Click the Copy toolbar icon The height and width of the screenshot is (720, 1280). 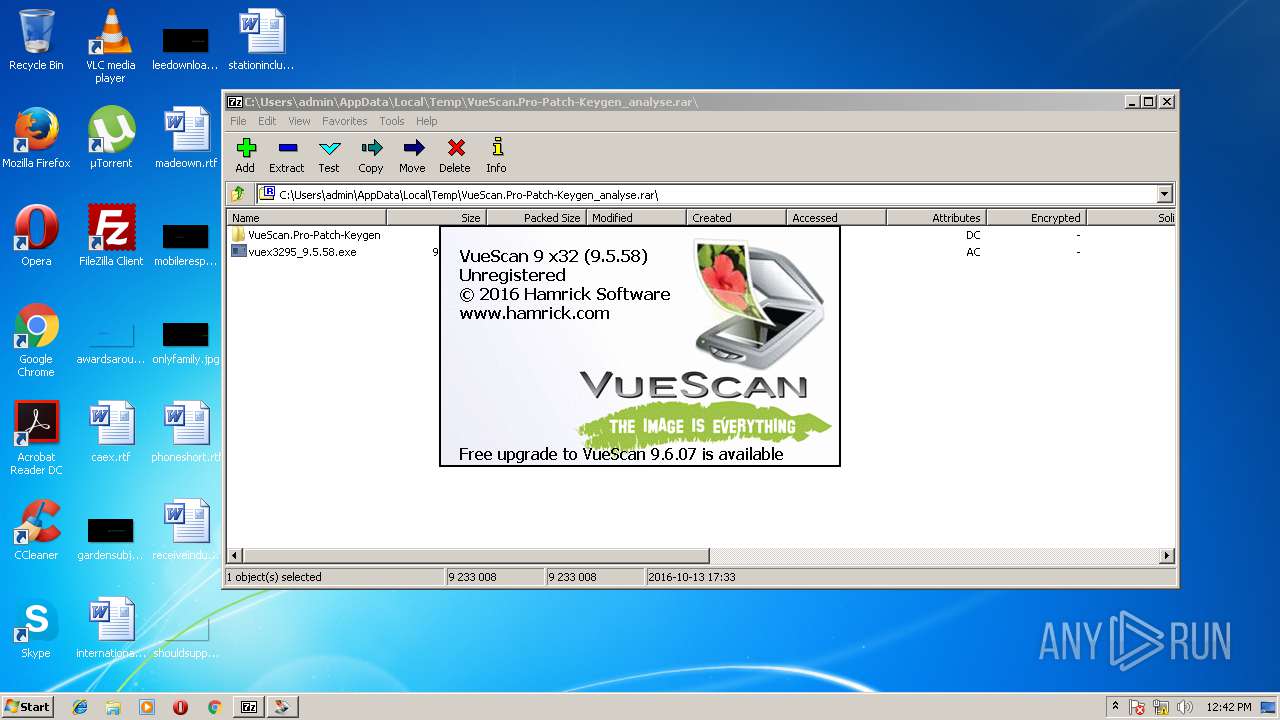tap(371, 156)
